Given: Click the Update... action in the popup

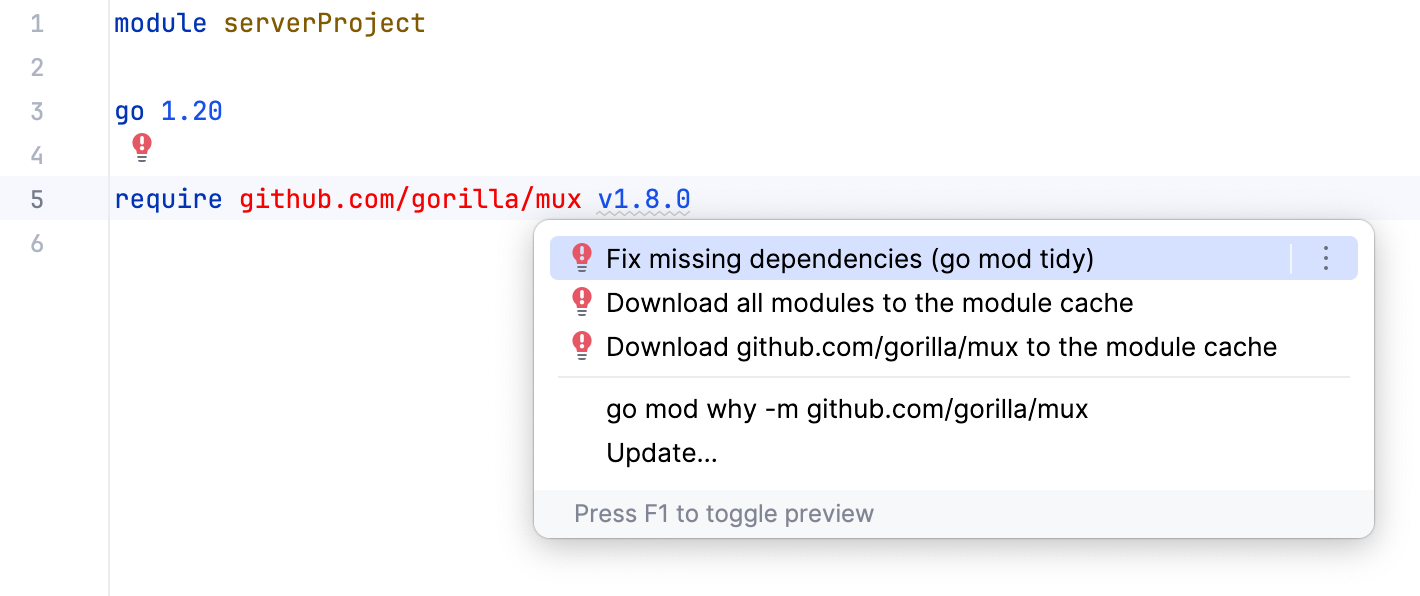Looking at the screenshot, I should tap(661, 452).
